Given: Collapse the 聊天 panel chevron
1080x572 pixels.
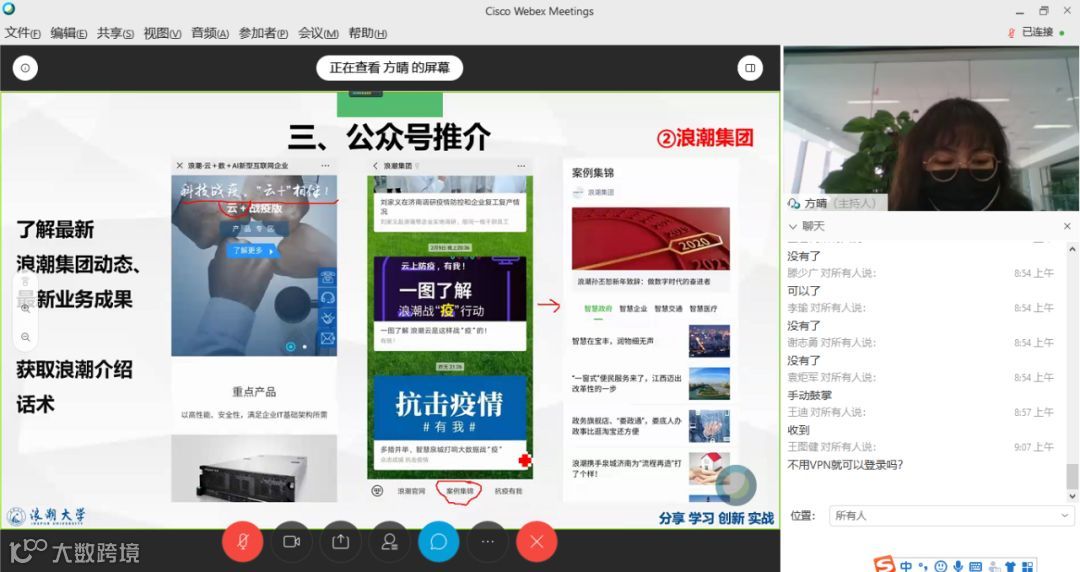Looking at the screenshot, I should click(792, 226).
